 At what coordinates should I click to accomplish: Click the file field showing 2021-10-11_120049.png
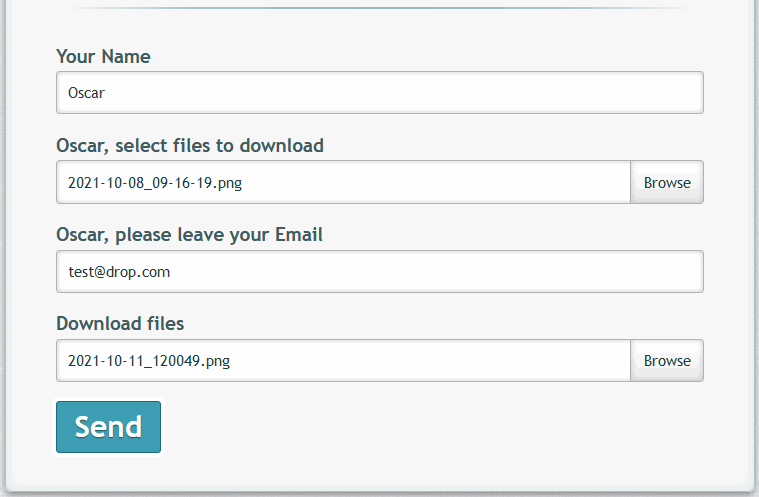(x=343, y=360)
